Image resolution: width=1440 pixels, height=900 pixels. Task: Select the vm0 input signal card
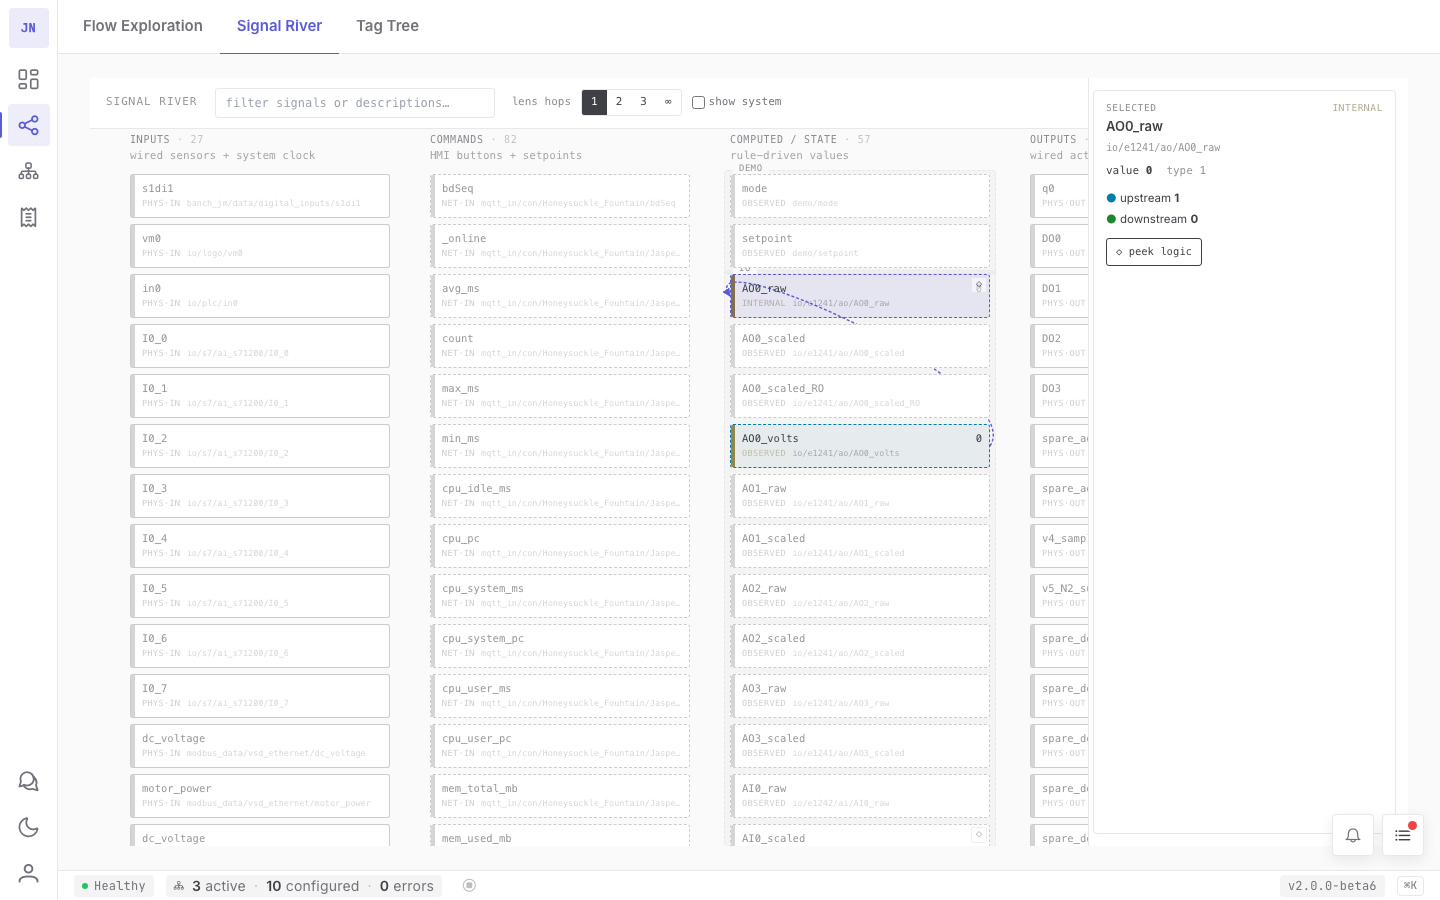260,246
